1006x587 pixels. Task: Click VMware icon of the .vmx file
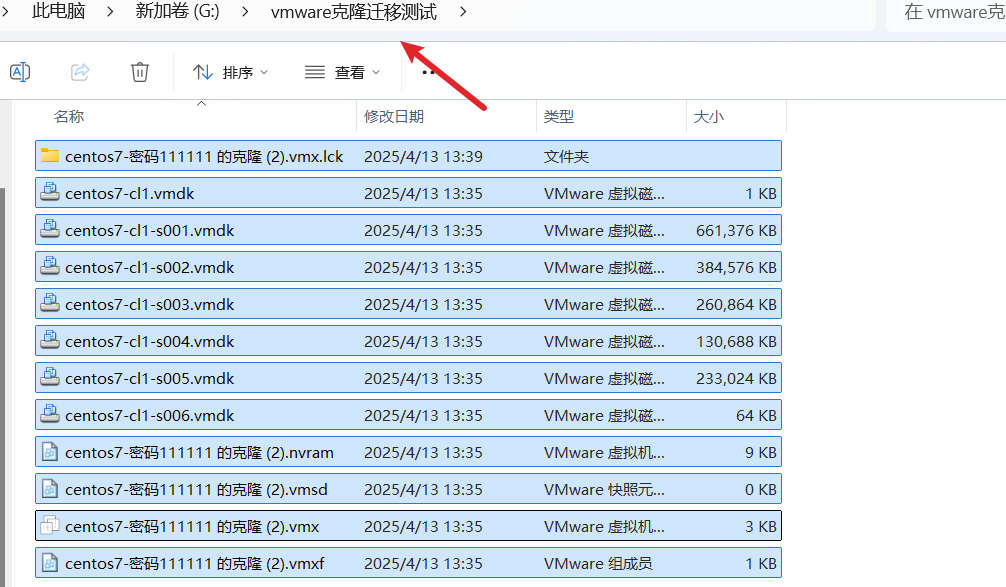[49, 526]
